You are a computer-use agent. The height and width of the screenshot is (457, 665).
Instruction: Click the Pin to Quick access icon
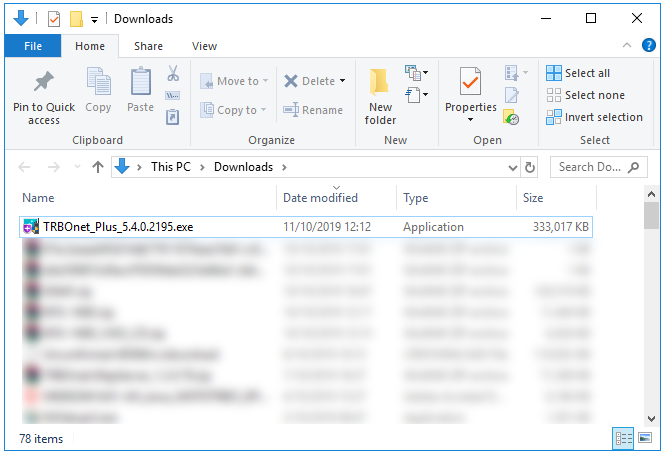click(x=44, y=83)
